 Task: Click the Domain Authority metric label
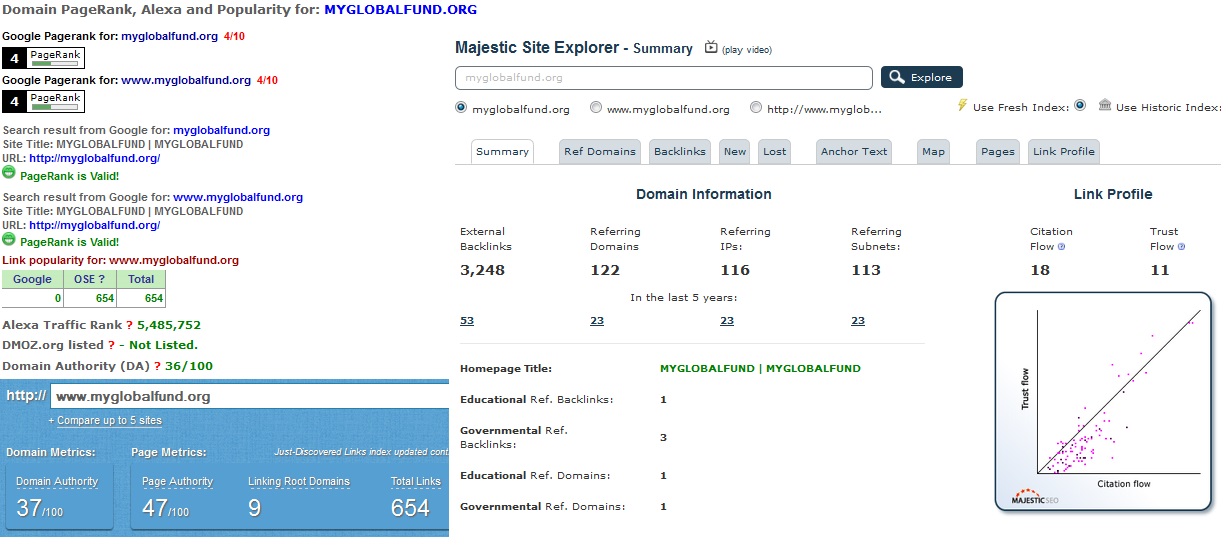(57, 482)
